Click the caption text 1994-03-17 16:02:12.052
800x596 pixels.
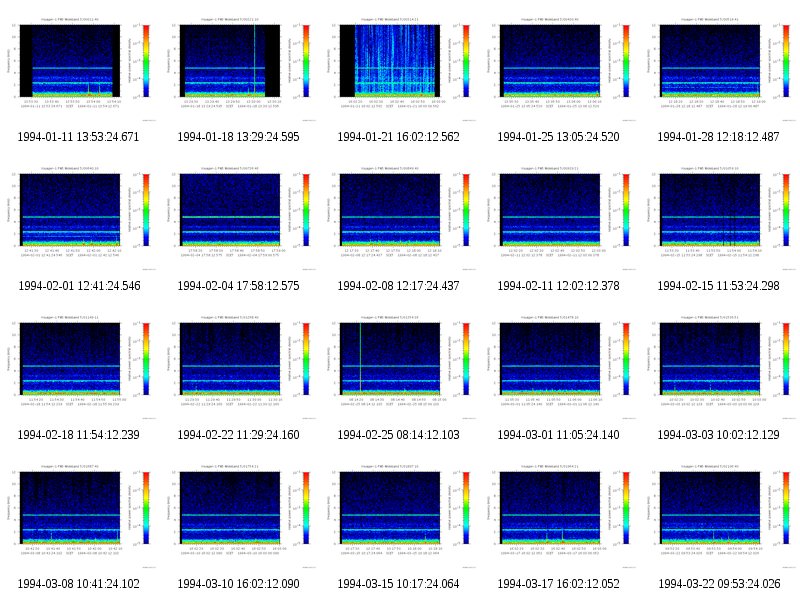click(x=558, y=584)
